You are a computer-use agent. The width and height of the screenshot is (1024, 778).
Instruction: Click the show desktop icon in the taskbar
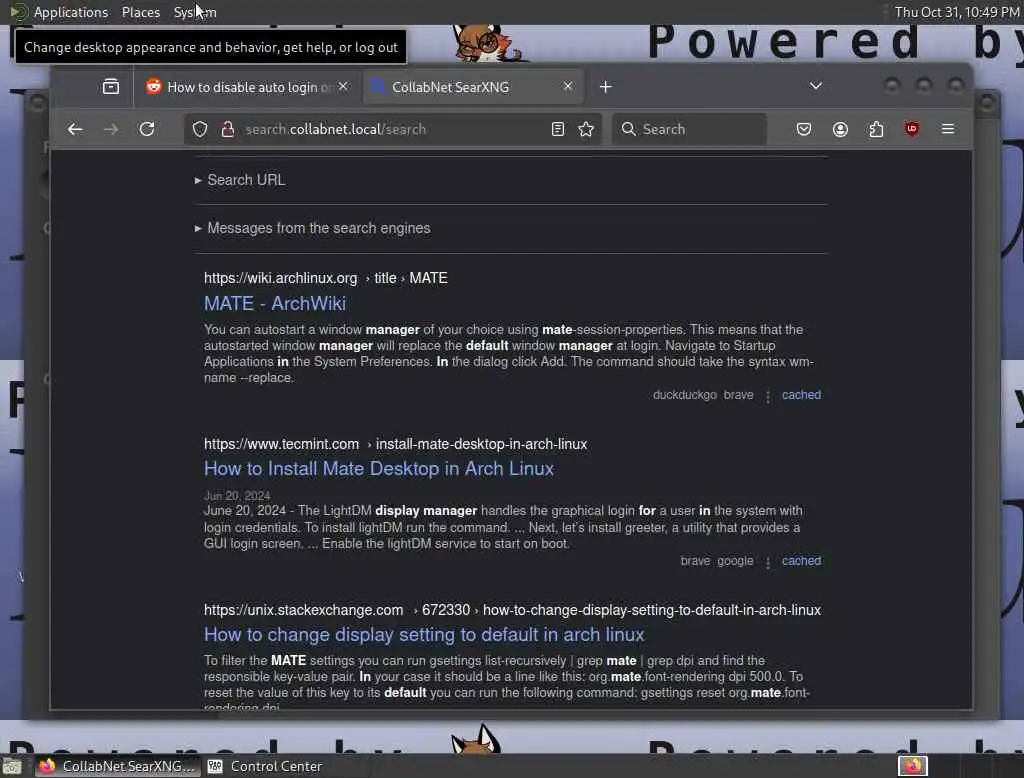[12, 766]
